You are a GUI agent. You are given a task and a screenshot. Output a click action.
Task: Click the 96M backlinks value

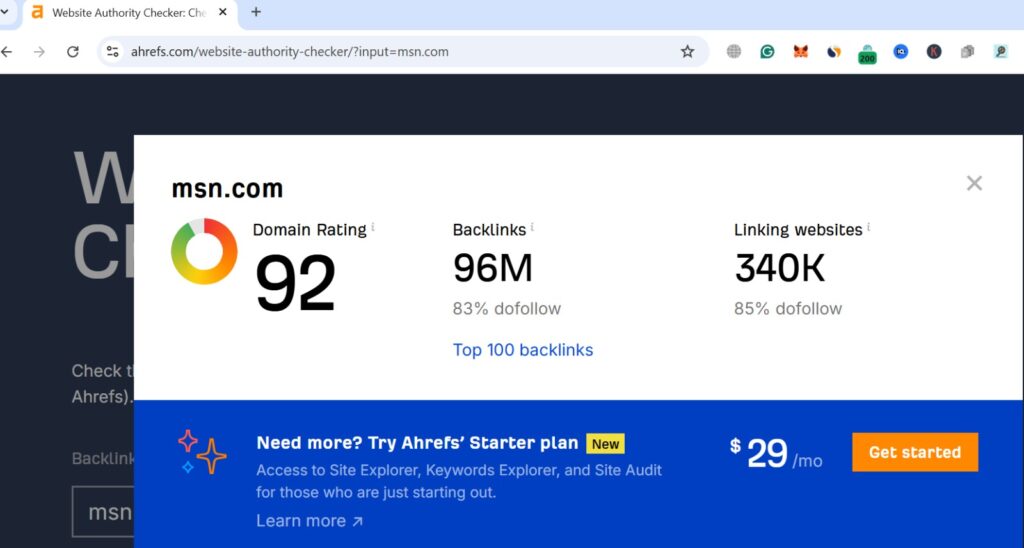(x=493, y=268)
